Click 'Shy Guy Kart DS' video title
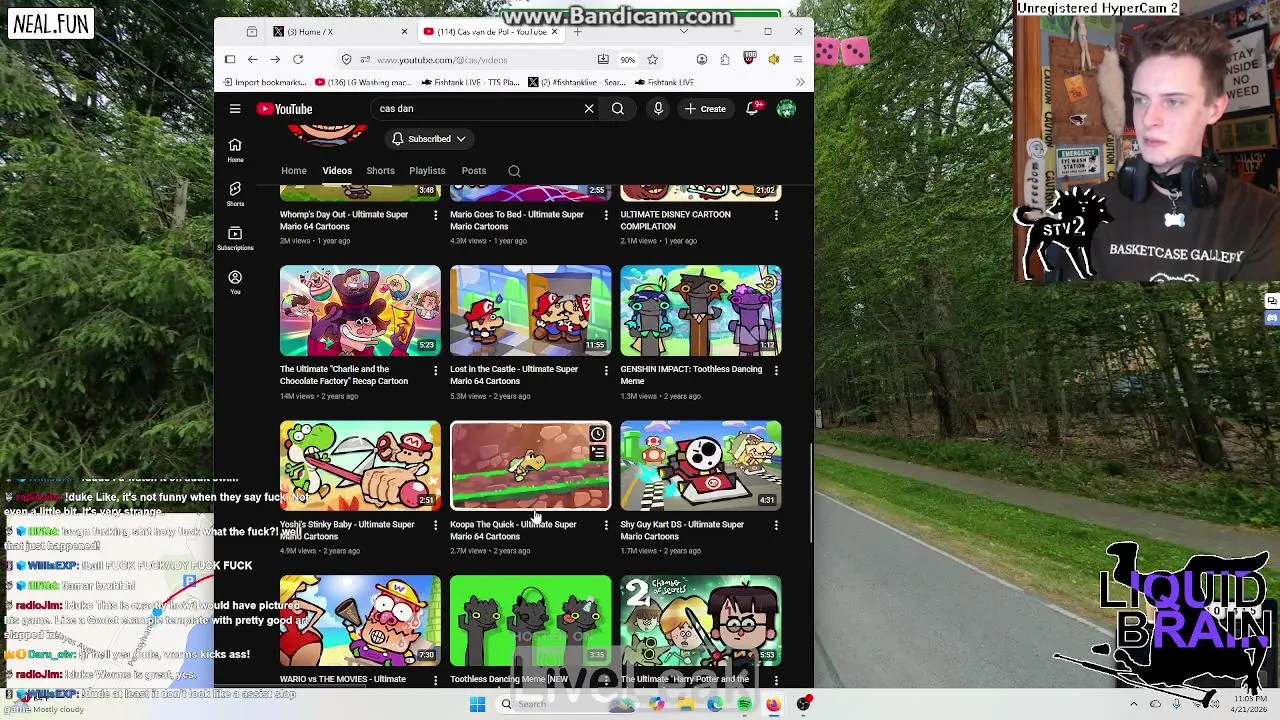 682,530
